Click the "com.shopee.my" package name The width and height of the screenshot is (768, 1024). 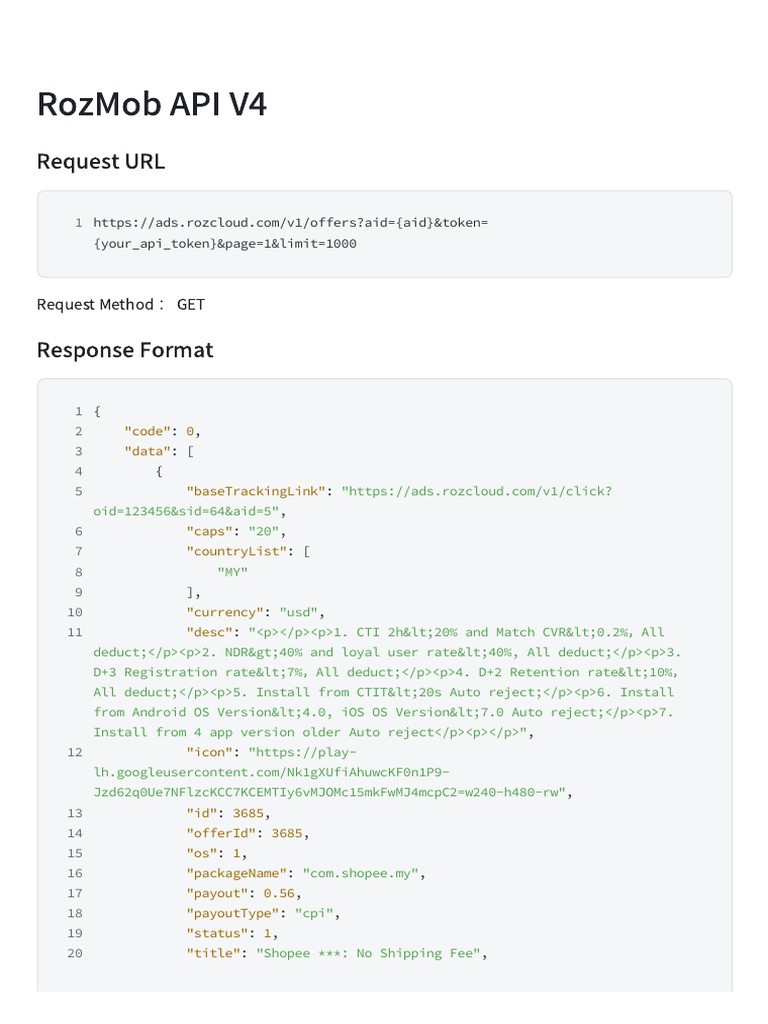361,872
